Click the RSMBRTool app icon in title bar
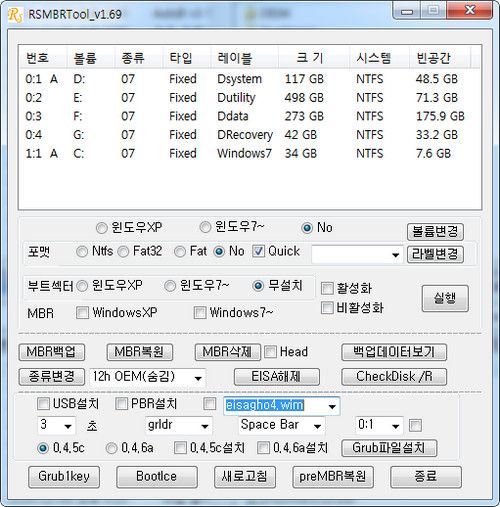 click(x=15, y=15)
